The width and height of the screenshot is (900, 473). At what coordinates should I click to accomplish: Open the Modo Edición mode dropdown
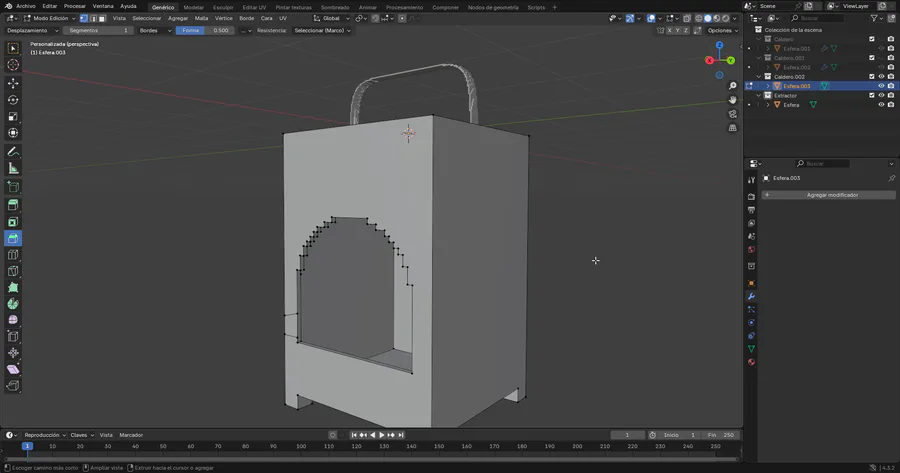coord(50,18)
